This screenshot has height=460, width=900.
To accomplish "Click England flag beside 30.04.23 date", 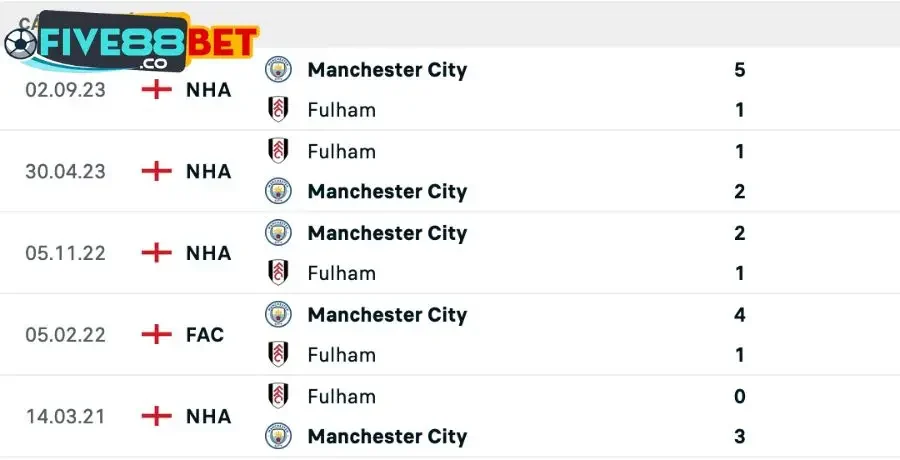I will [x=156, y=171].
